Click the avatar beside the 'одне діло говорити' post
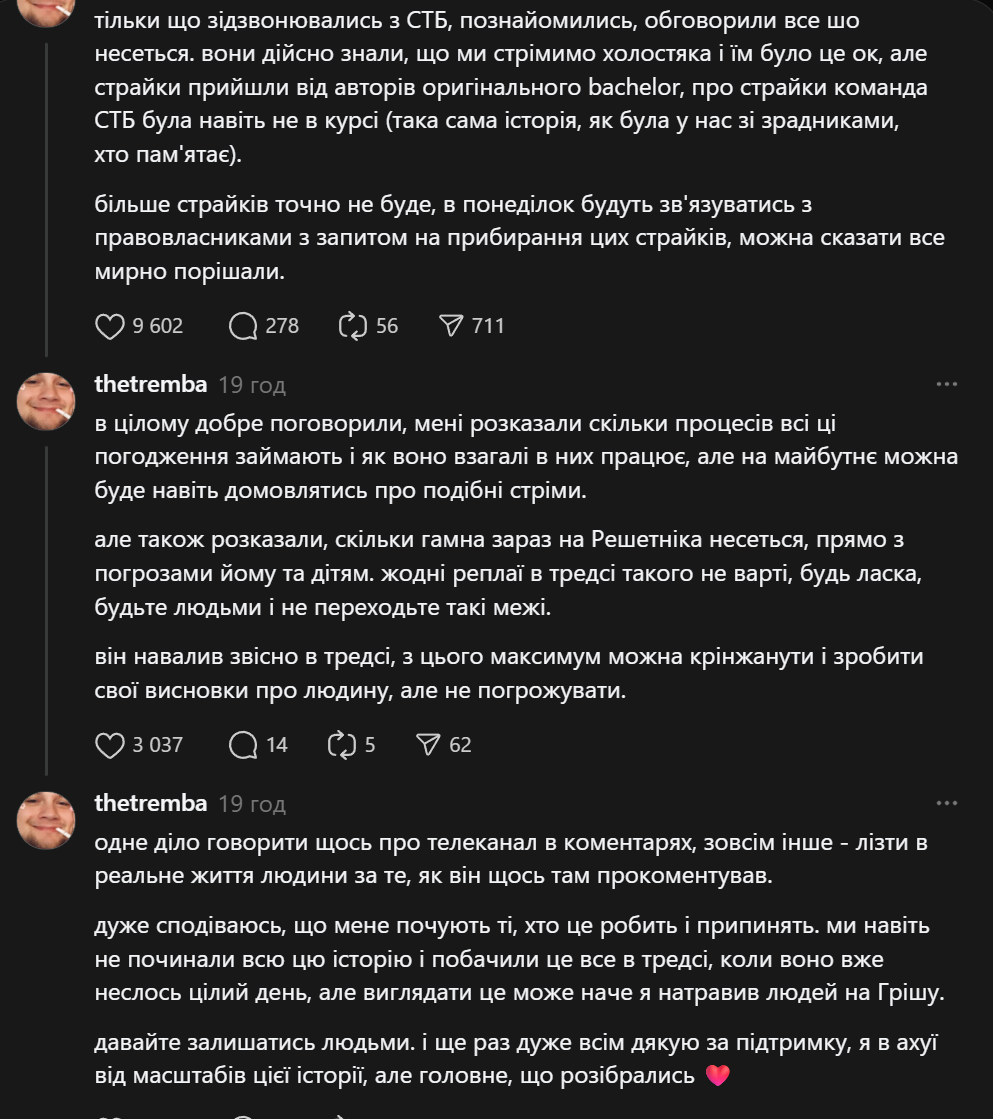Screen dimensions: 993x1119 tap(46, 821)
